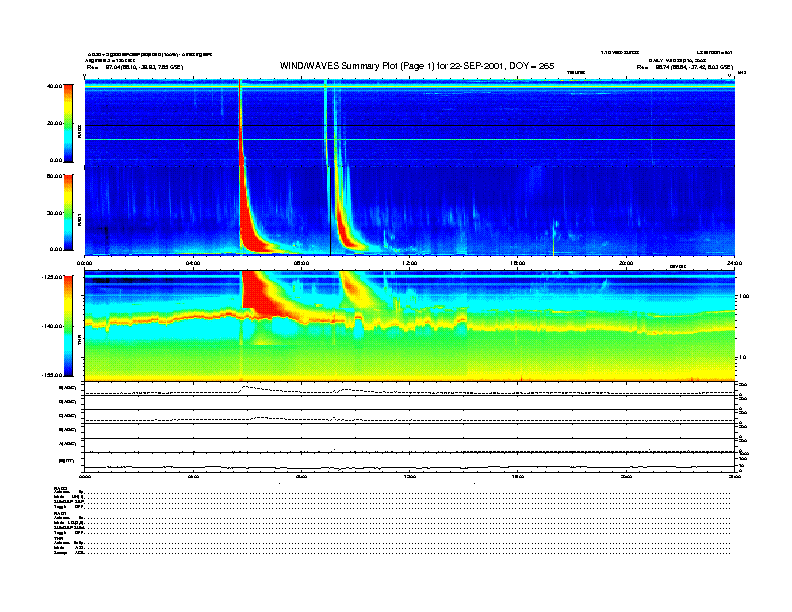Click the |B| (nT) line plot label
This screenshot has height=612, width=792.
(67, 461)
